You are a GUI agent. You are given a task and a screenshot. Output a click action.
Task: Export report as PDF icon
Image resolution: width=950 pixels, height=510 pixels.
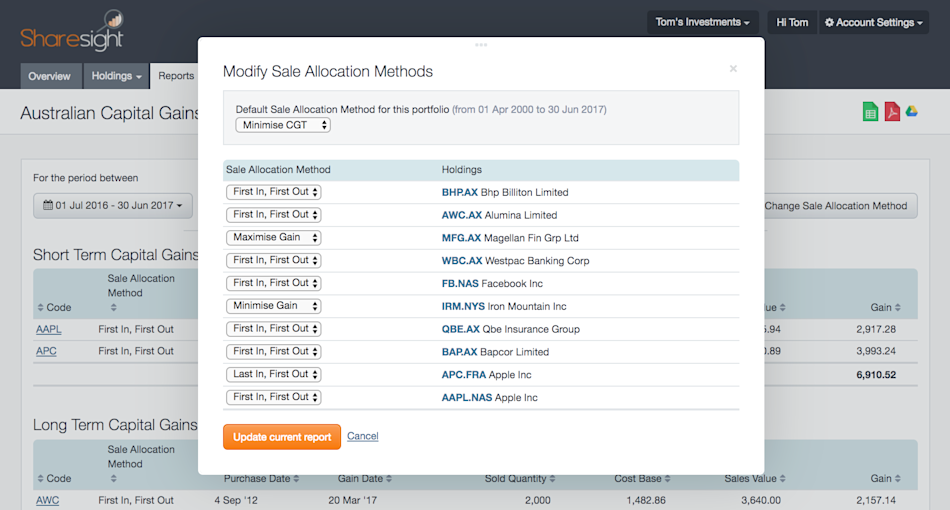coord(892,112)
